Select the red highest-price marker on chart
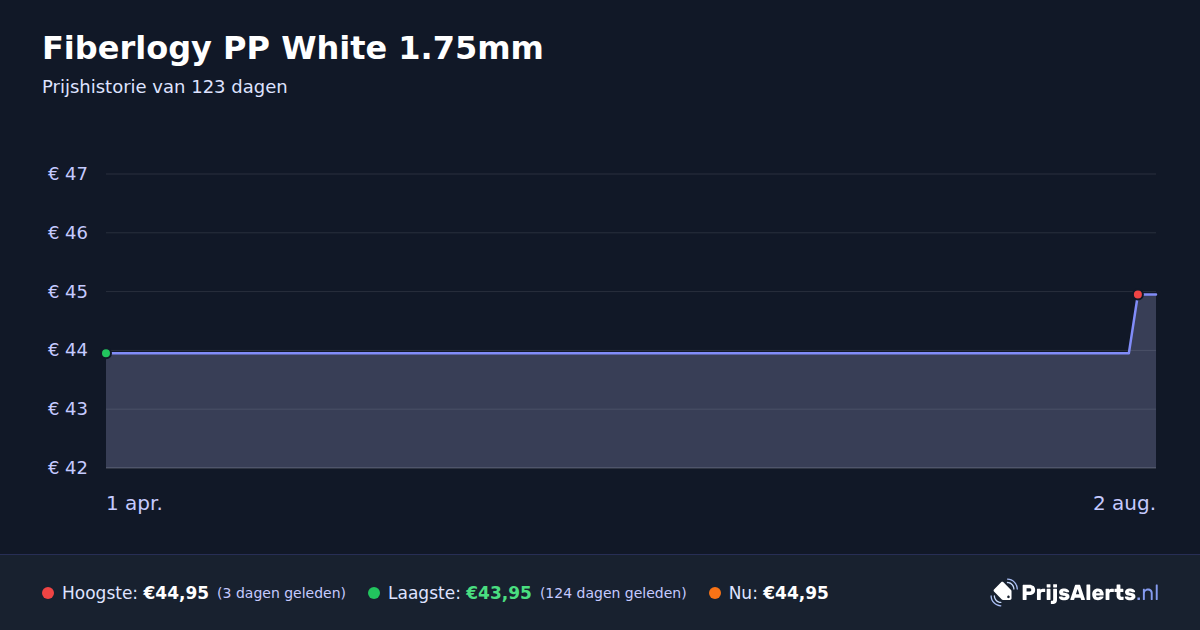 coord(1138,294)
